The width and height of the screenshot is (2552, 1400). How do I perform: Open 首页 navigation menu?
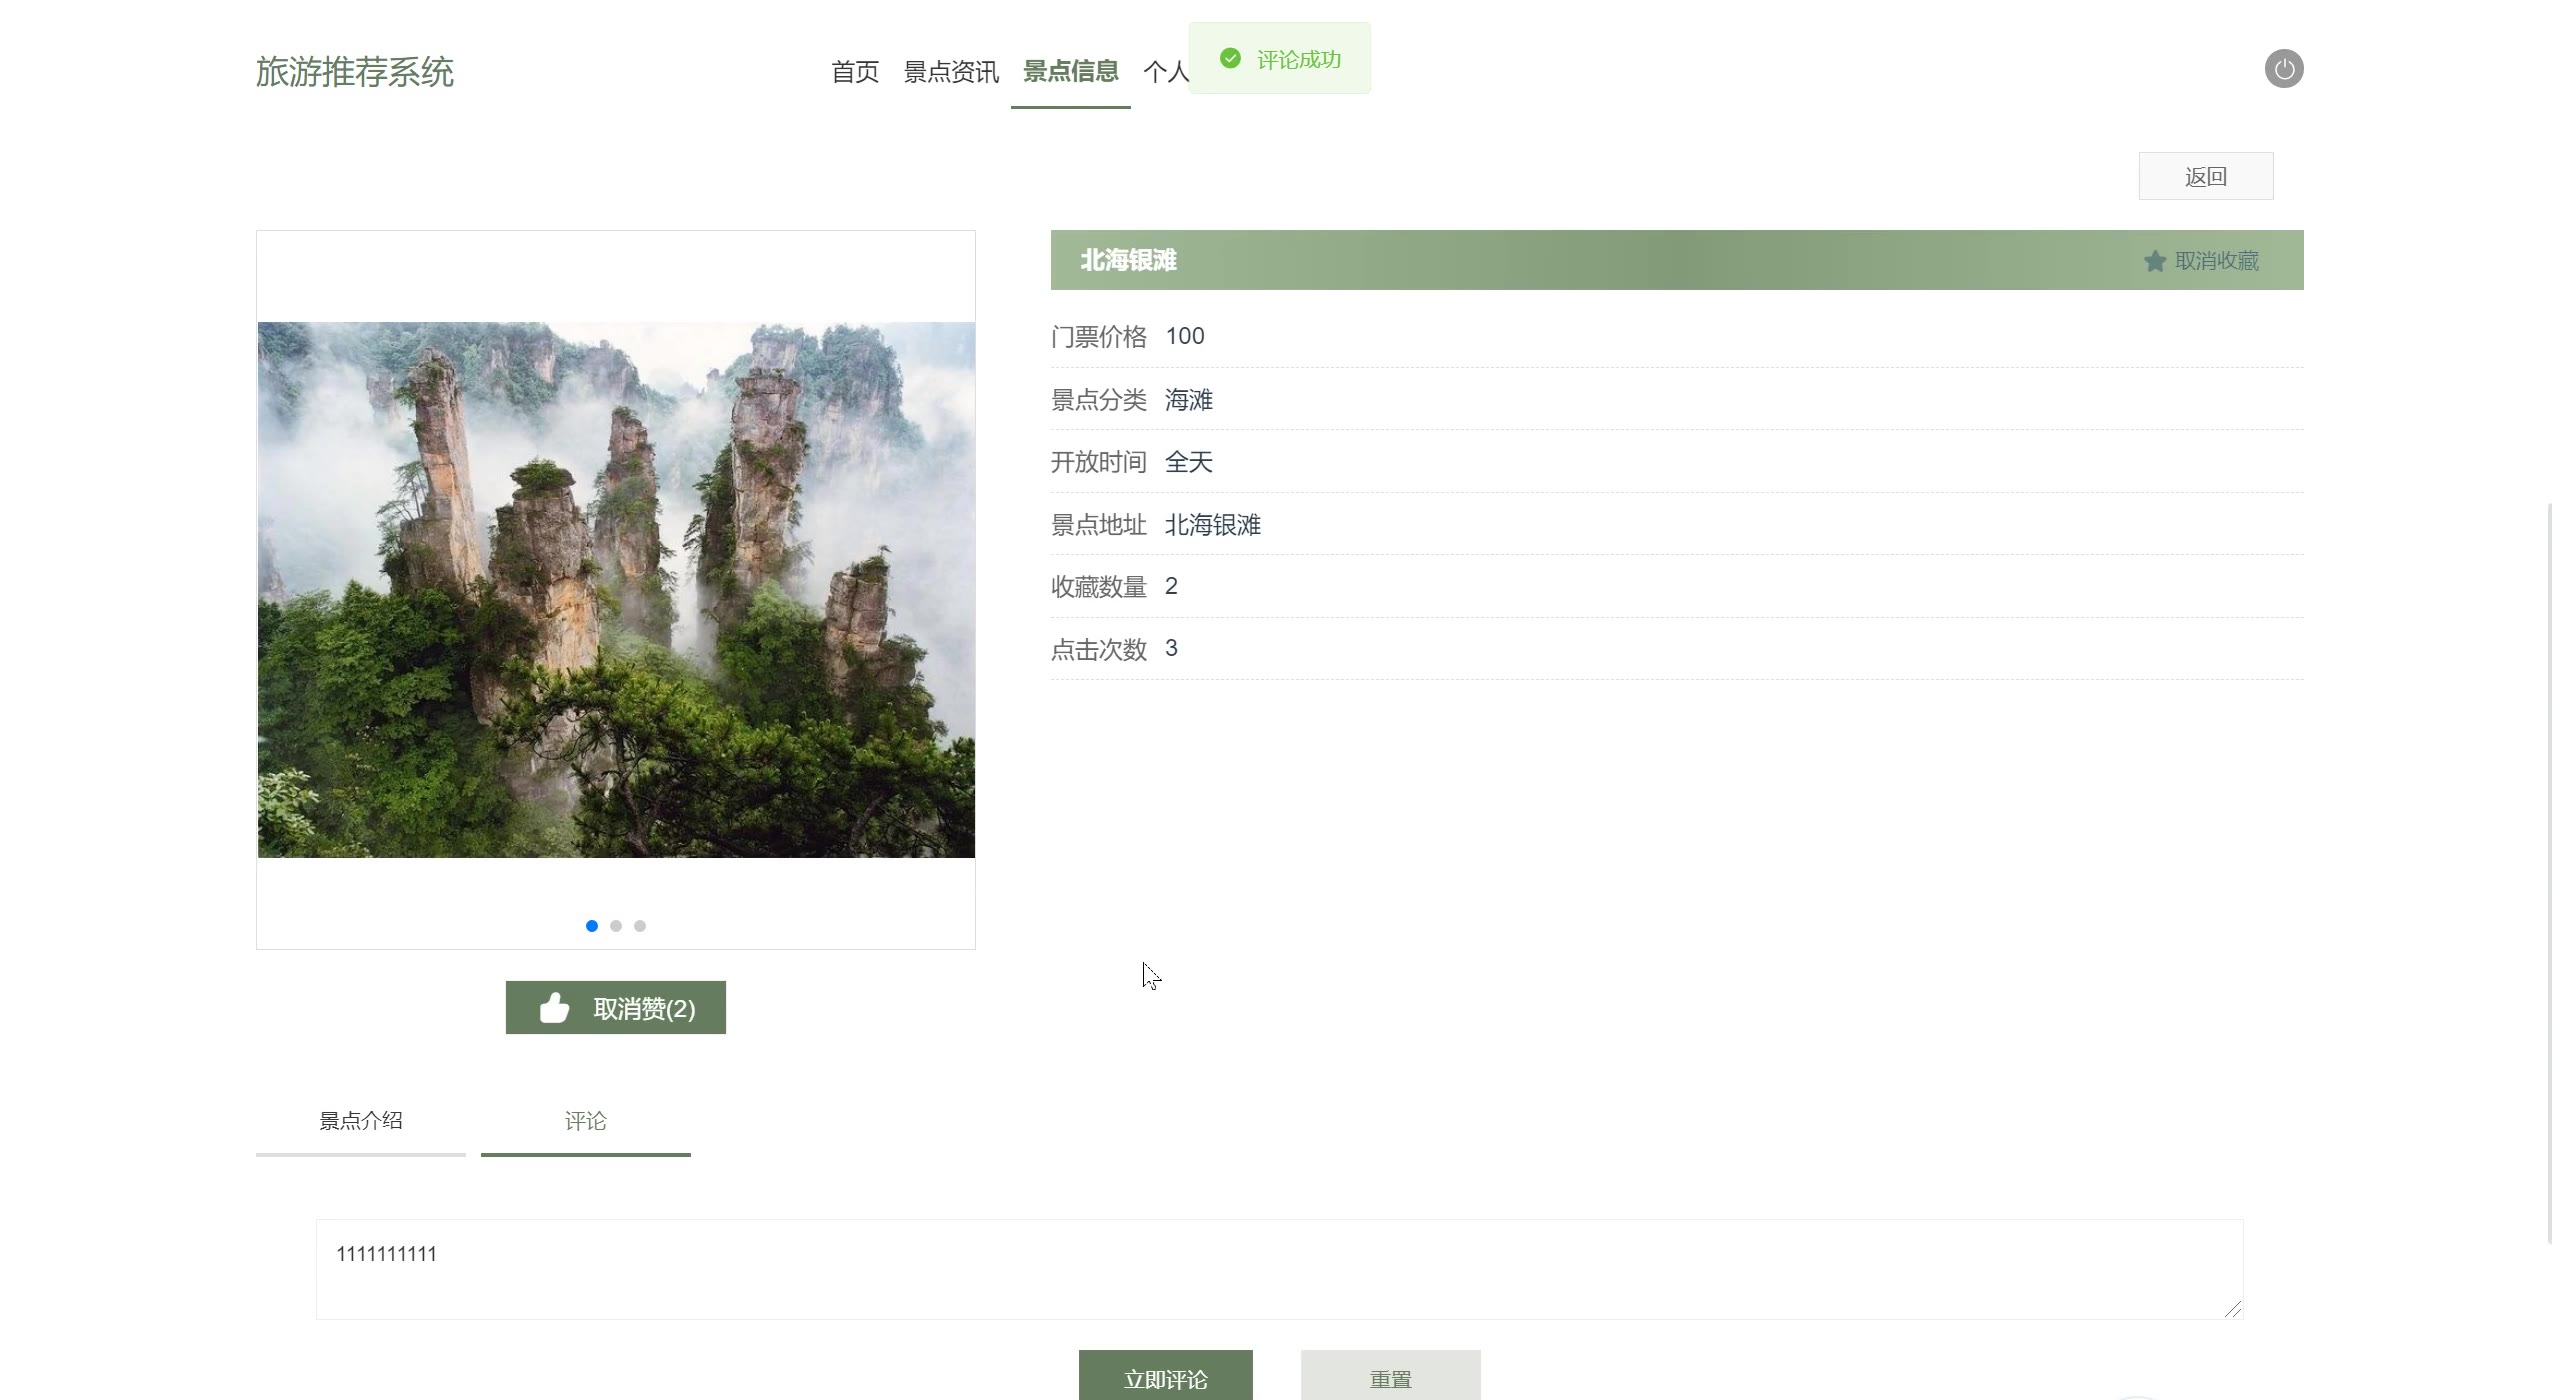tap(855, 72)
